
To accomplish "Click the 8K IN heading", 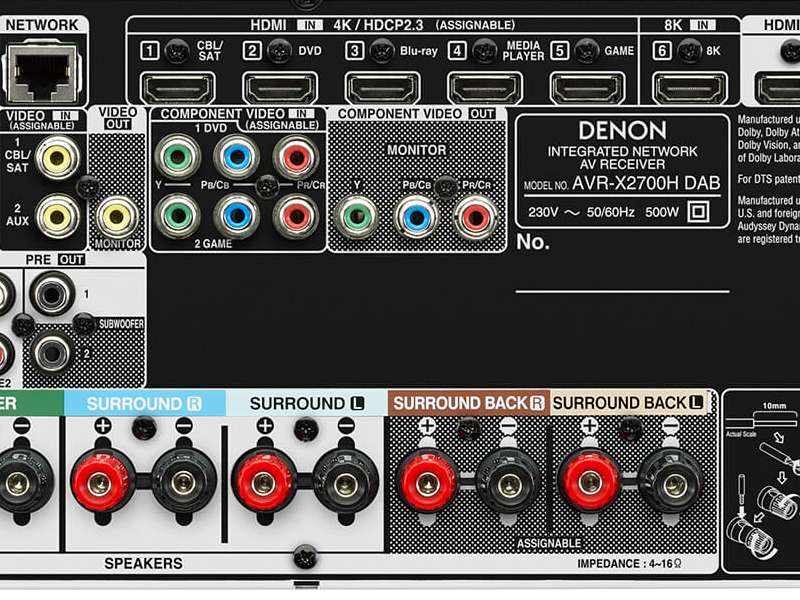I will pos(690,25).
